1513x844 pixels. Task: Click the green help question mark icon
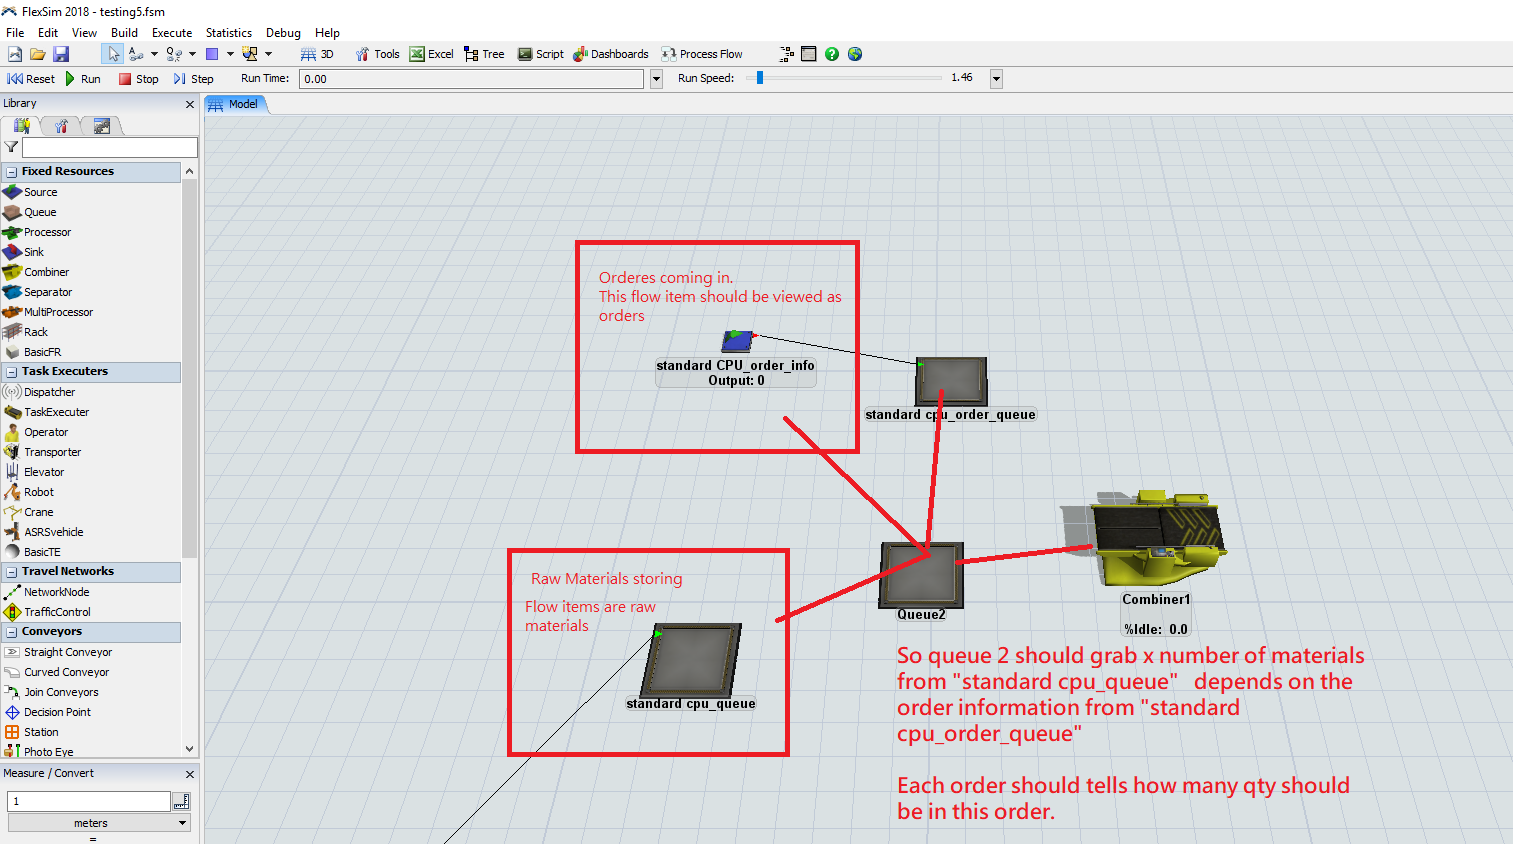832,54
